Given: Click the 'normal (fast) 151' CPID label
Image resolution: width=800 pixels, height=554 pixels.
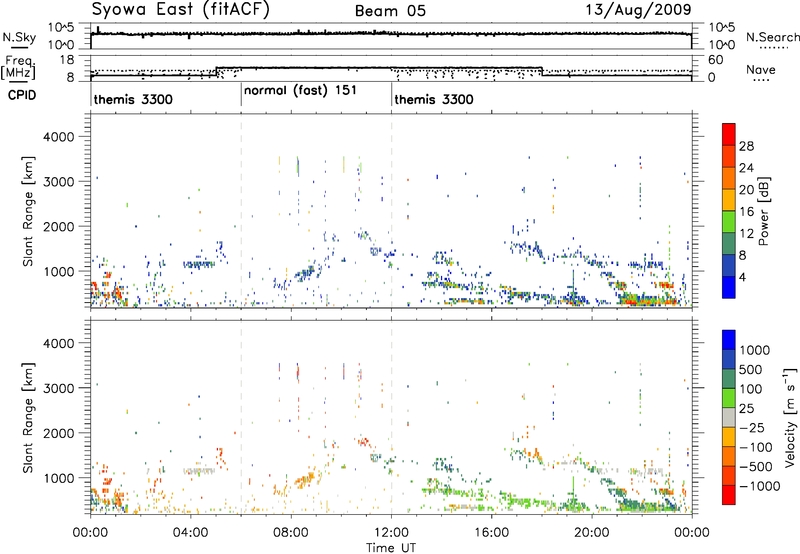Looking at the screenshot, I should 301,91.
